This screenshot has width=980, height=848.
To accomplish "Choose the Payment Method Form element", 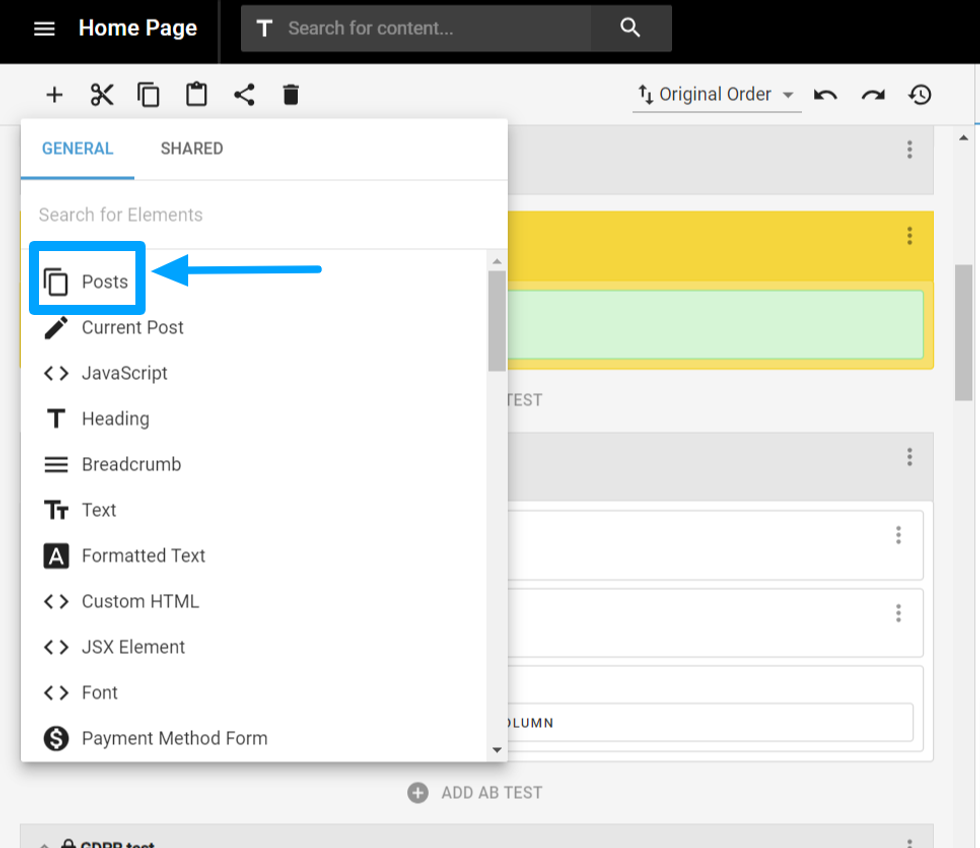I will pos(174,739).
